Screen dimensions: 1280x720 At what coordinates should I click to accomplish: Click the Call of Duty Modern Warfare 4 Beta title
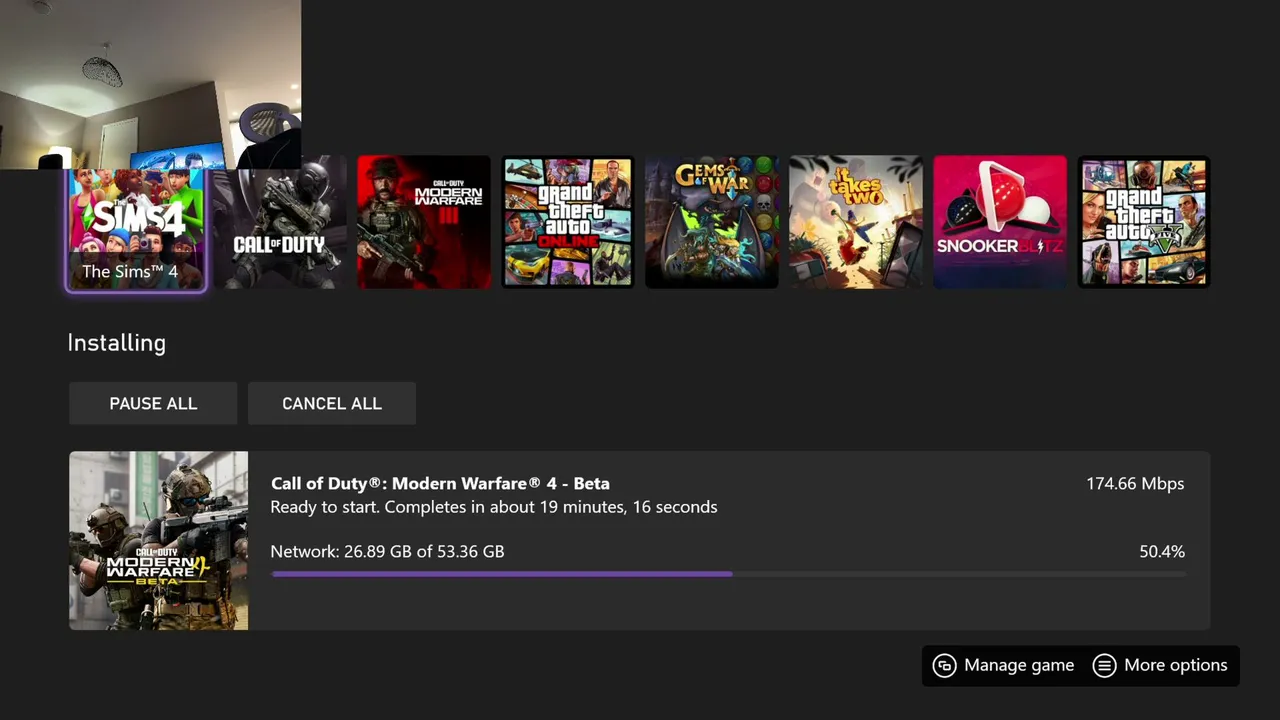[440, 483]
